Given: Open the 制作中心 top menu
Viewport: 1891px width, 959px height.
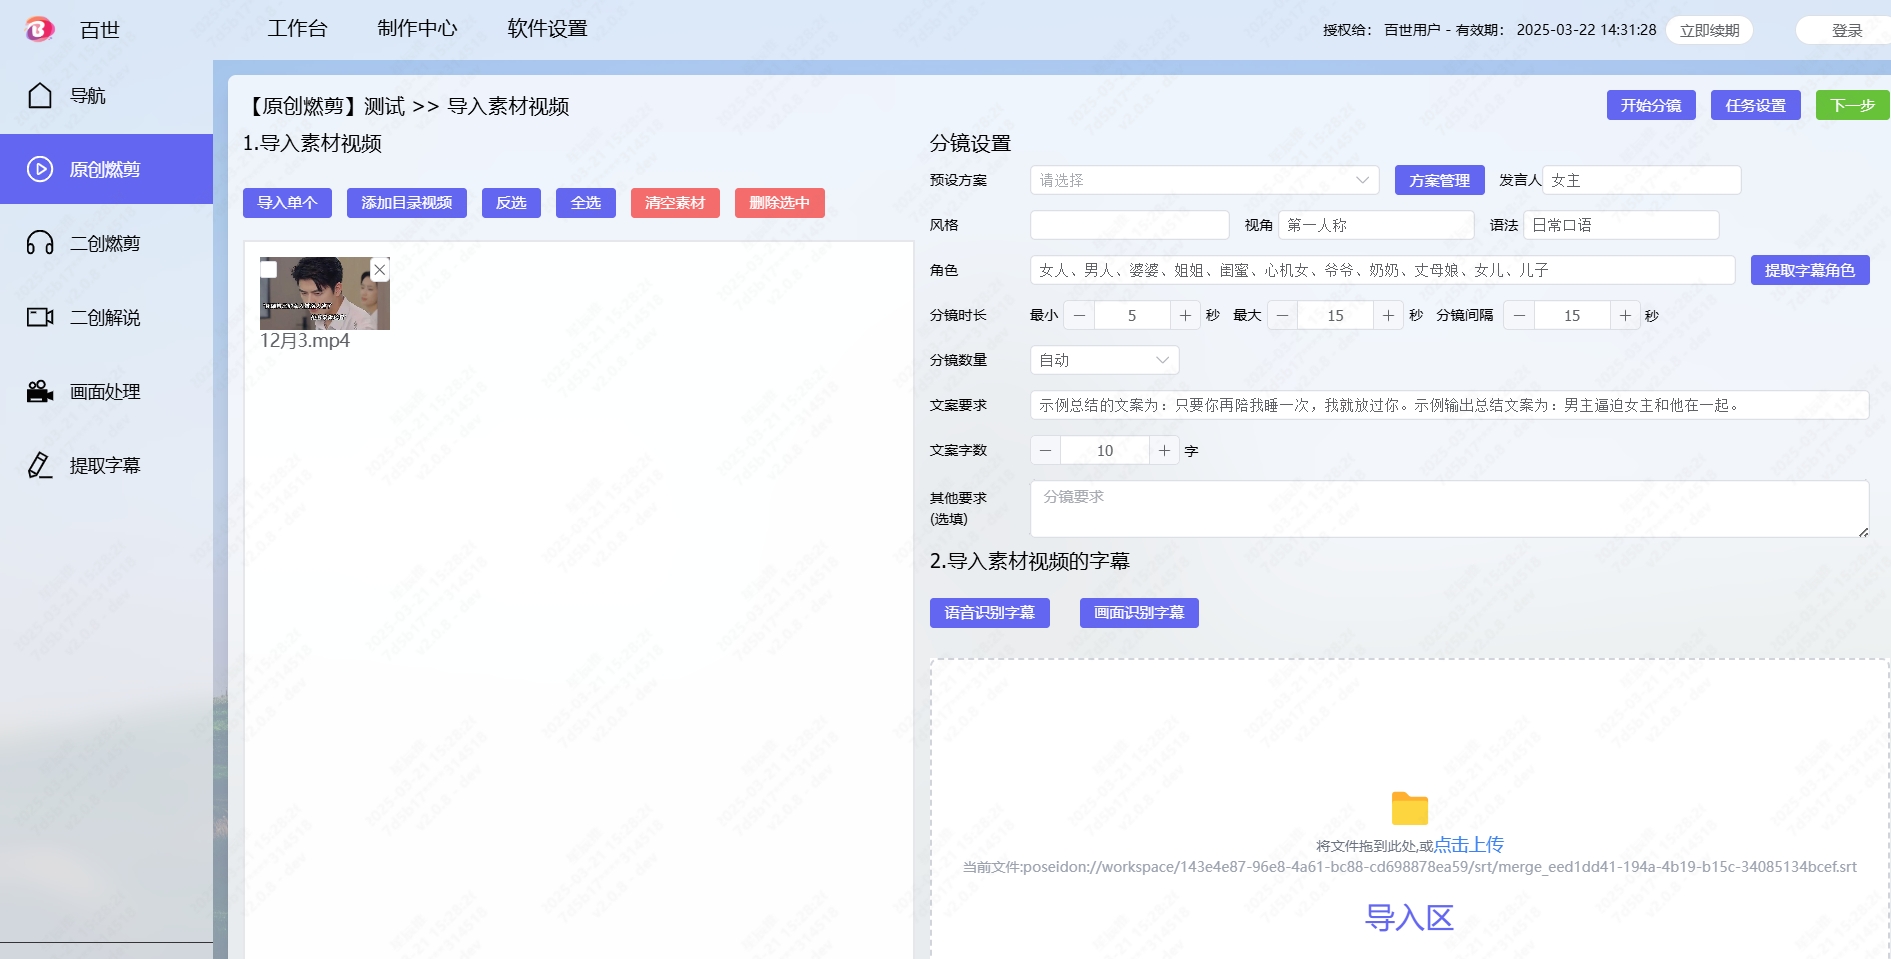Looking at the screenshot, I should 417,29.
